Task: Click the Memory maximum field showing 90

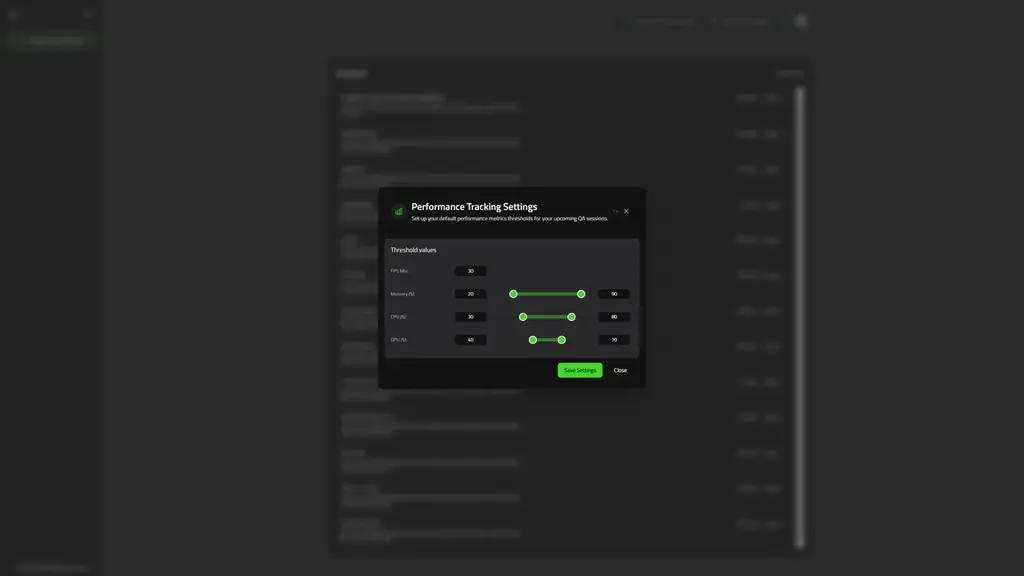Action: (x=613, y=293)
